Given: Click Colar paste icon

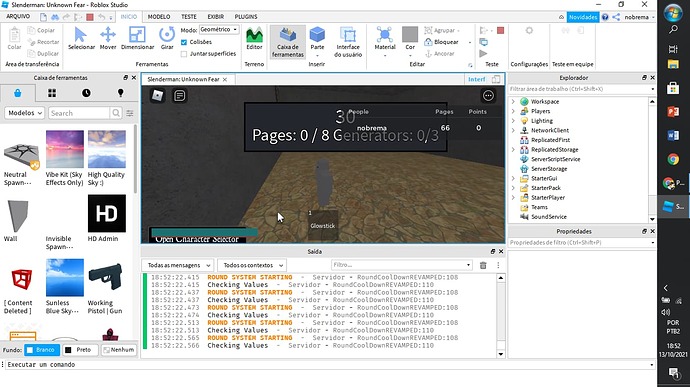Looking at the screenshot, I should tap(14, 39).
